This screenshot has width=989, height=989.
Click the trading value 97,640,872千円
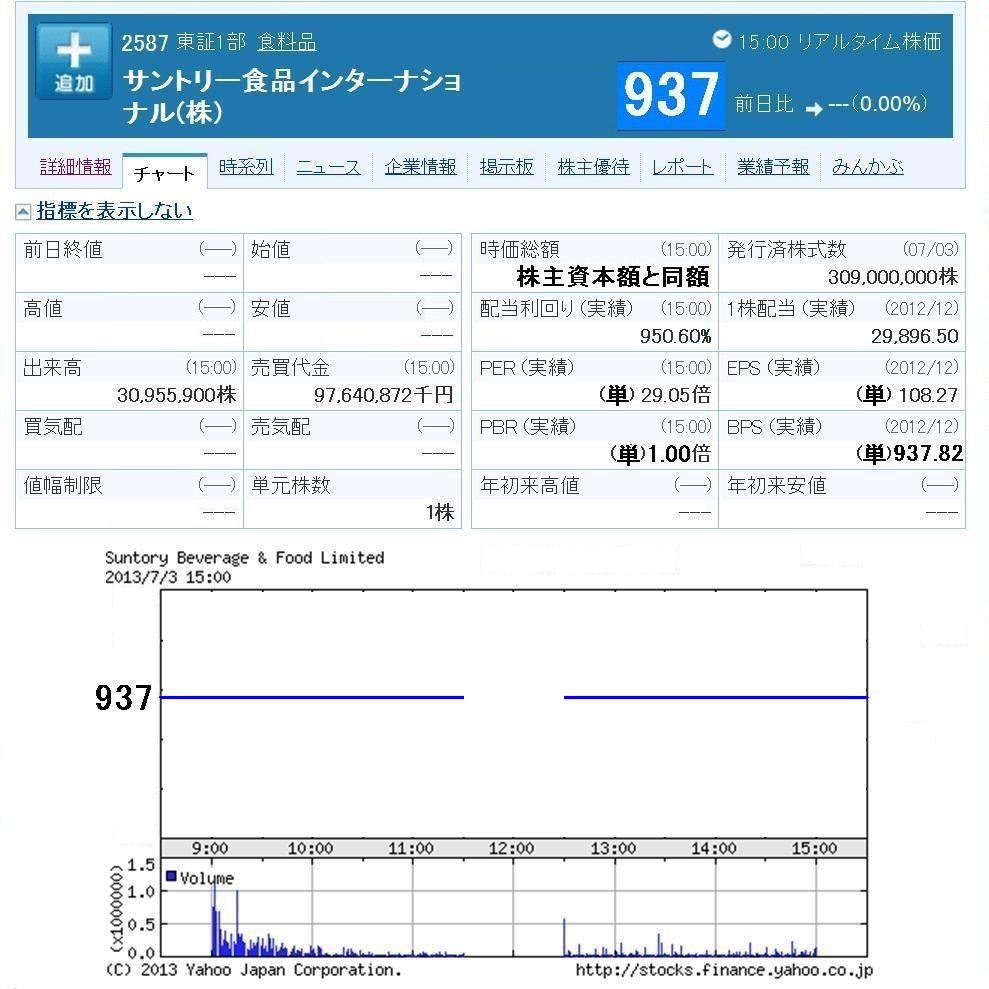(383, 395)
